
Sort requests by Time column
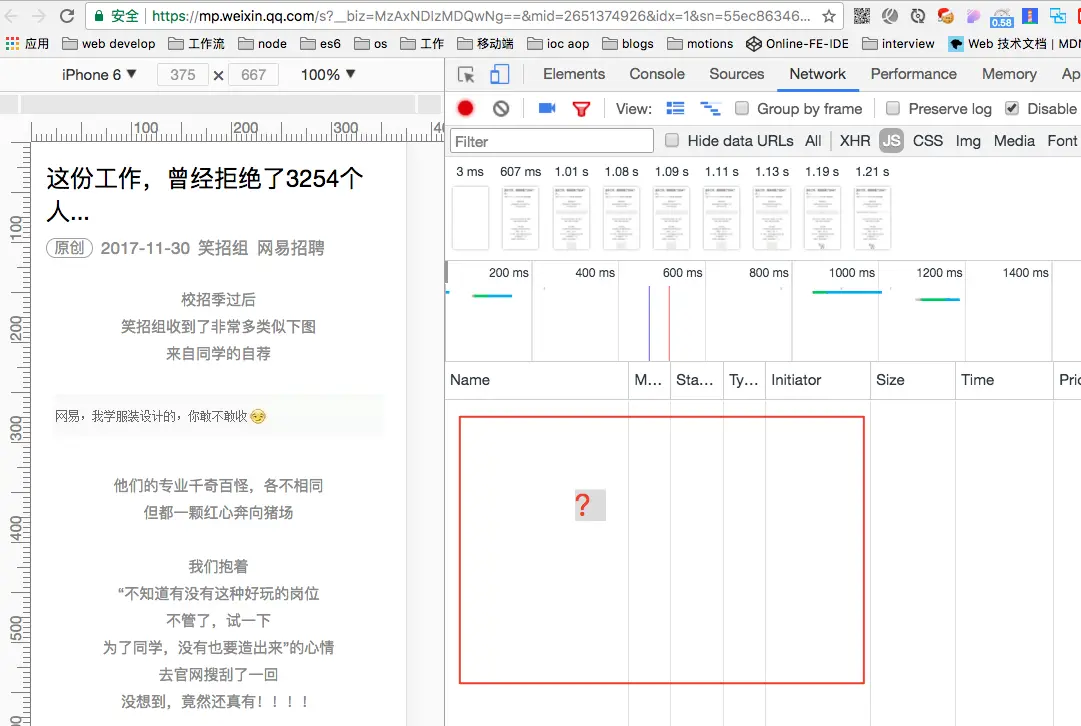click(x=1004, y=380)
